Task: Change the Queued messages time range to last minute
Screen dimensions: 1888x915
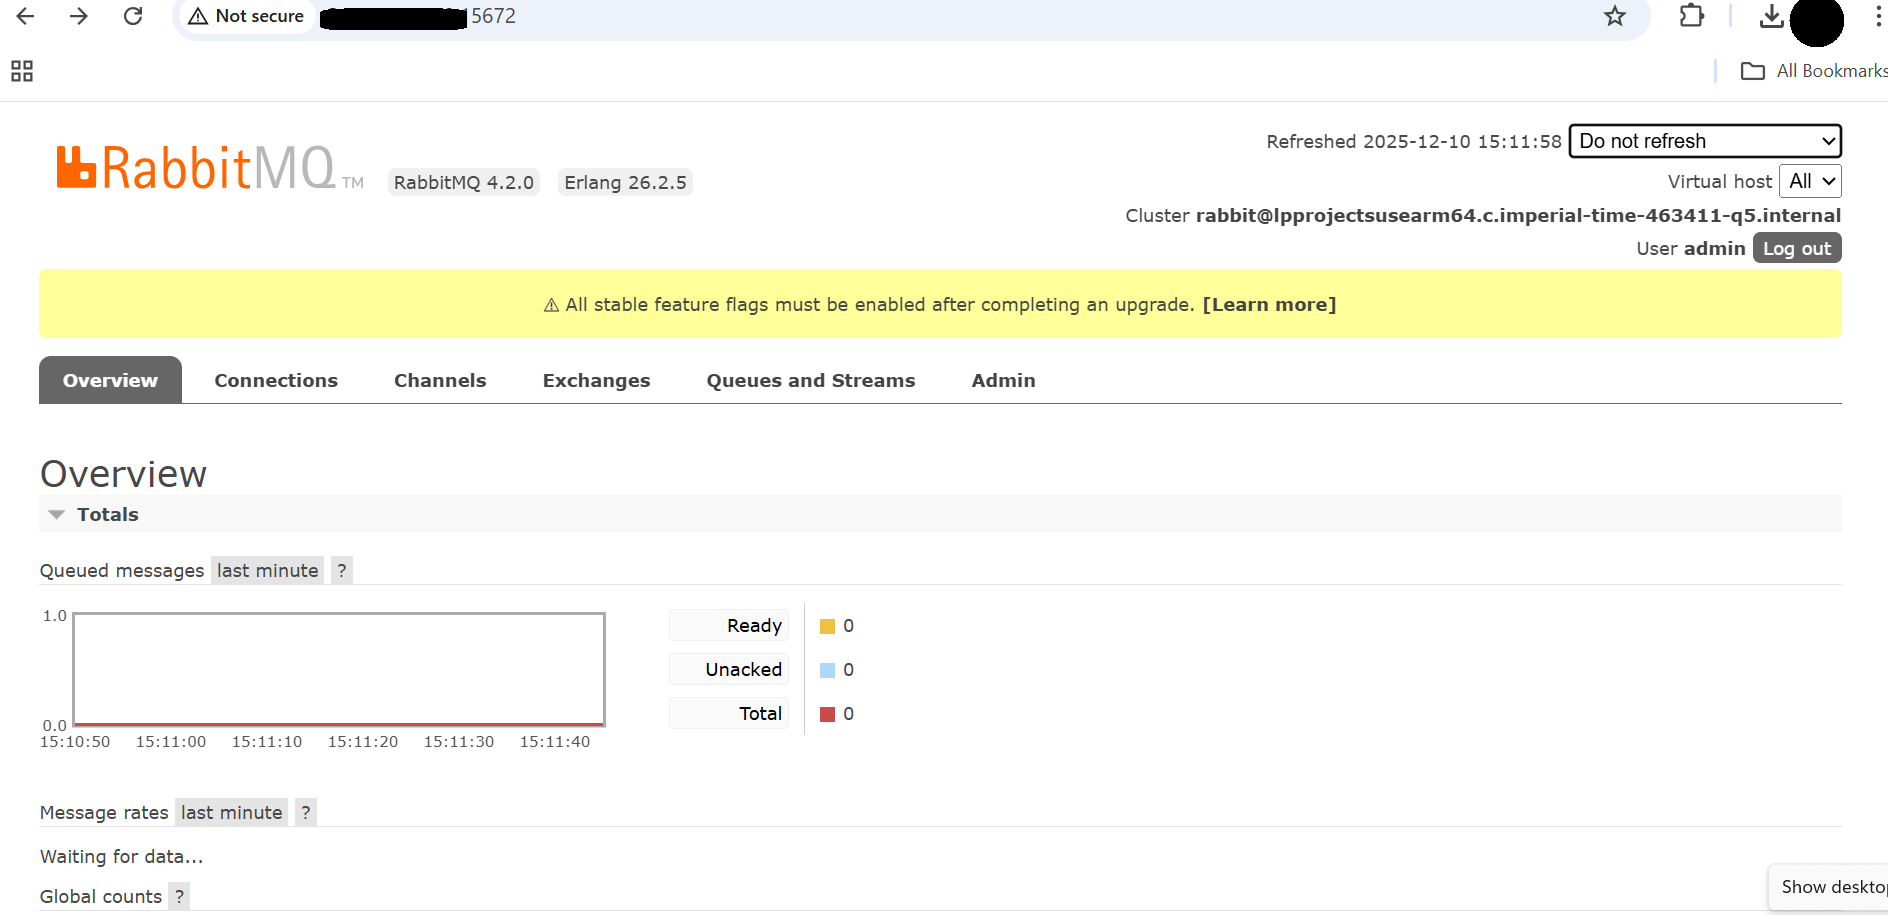Action: (x=266, y=569)
